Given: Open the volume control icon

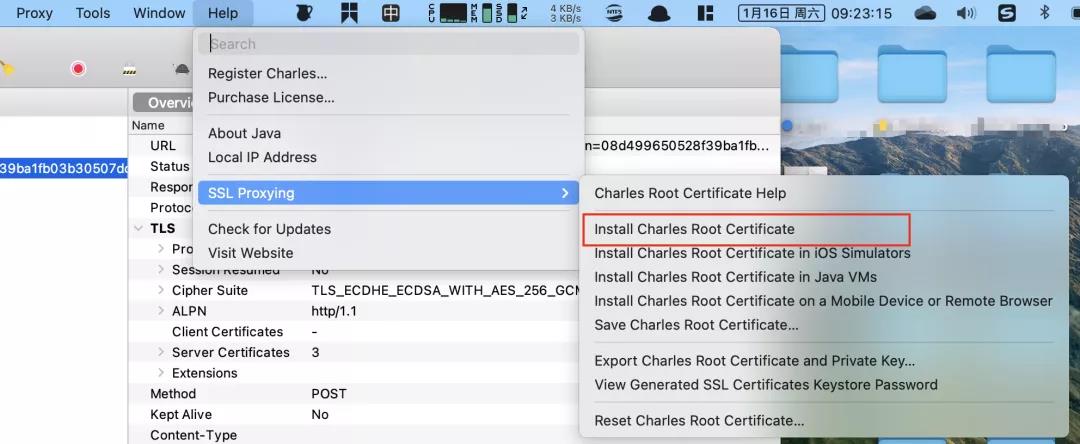Looking at the screenshot, I should [x=966, y=12].
